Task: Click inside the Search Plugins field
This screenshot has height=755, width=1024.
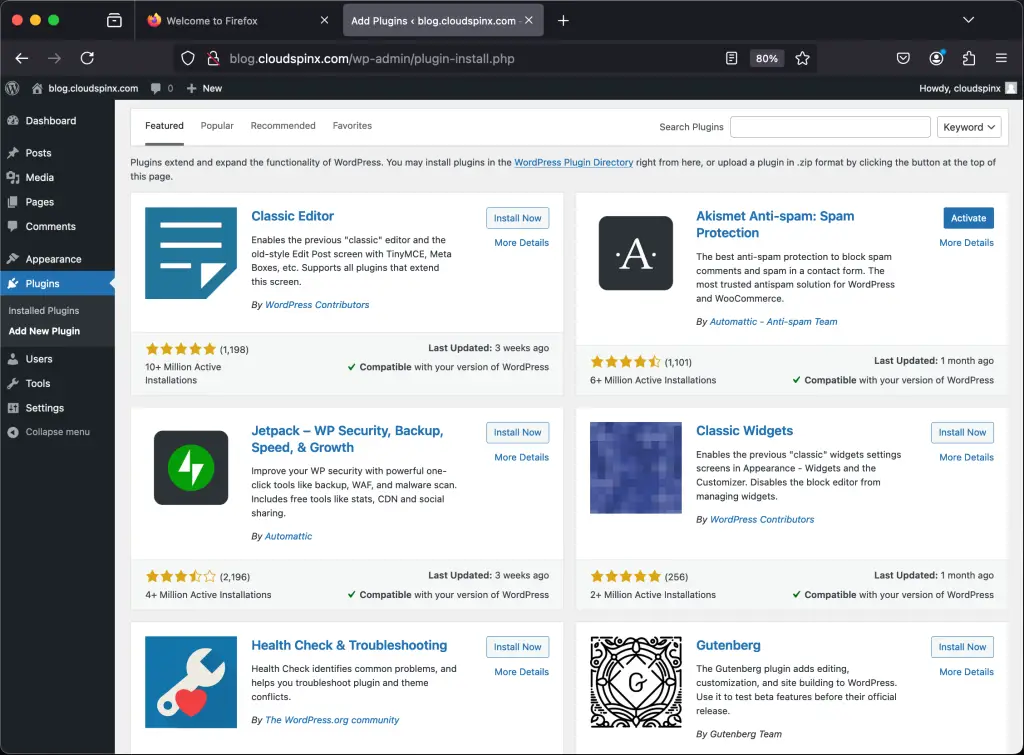Action: click(x=830, y=127)
